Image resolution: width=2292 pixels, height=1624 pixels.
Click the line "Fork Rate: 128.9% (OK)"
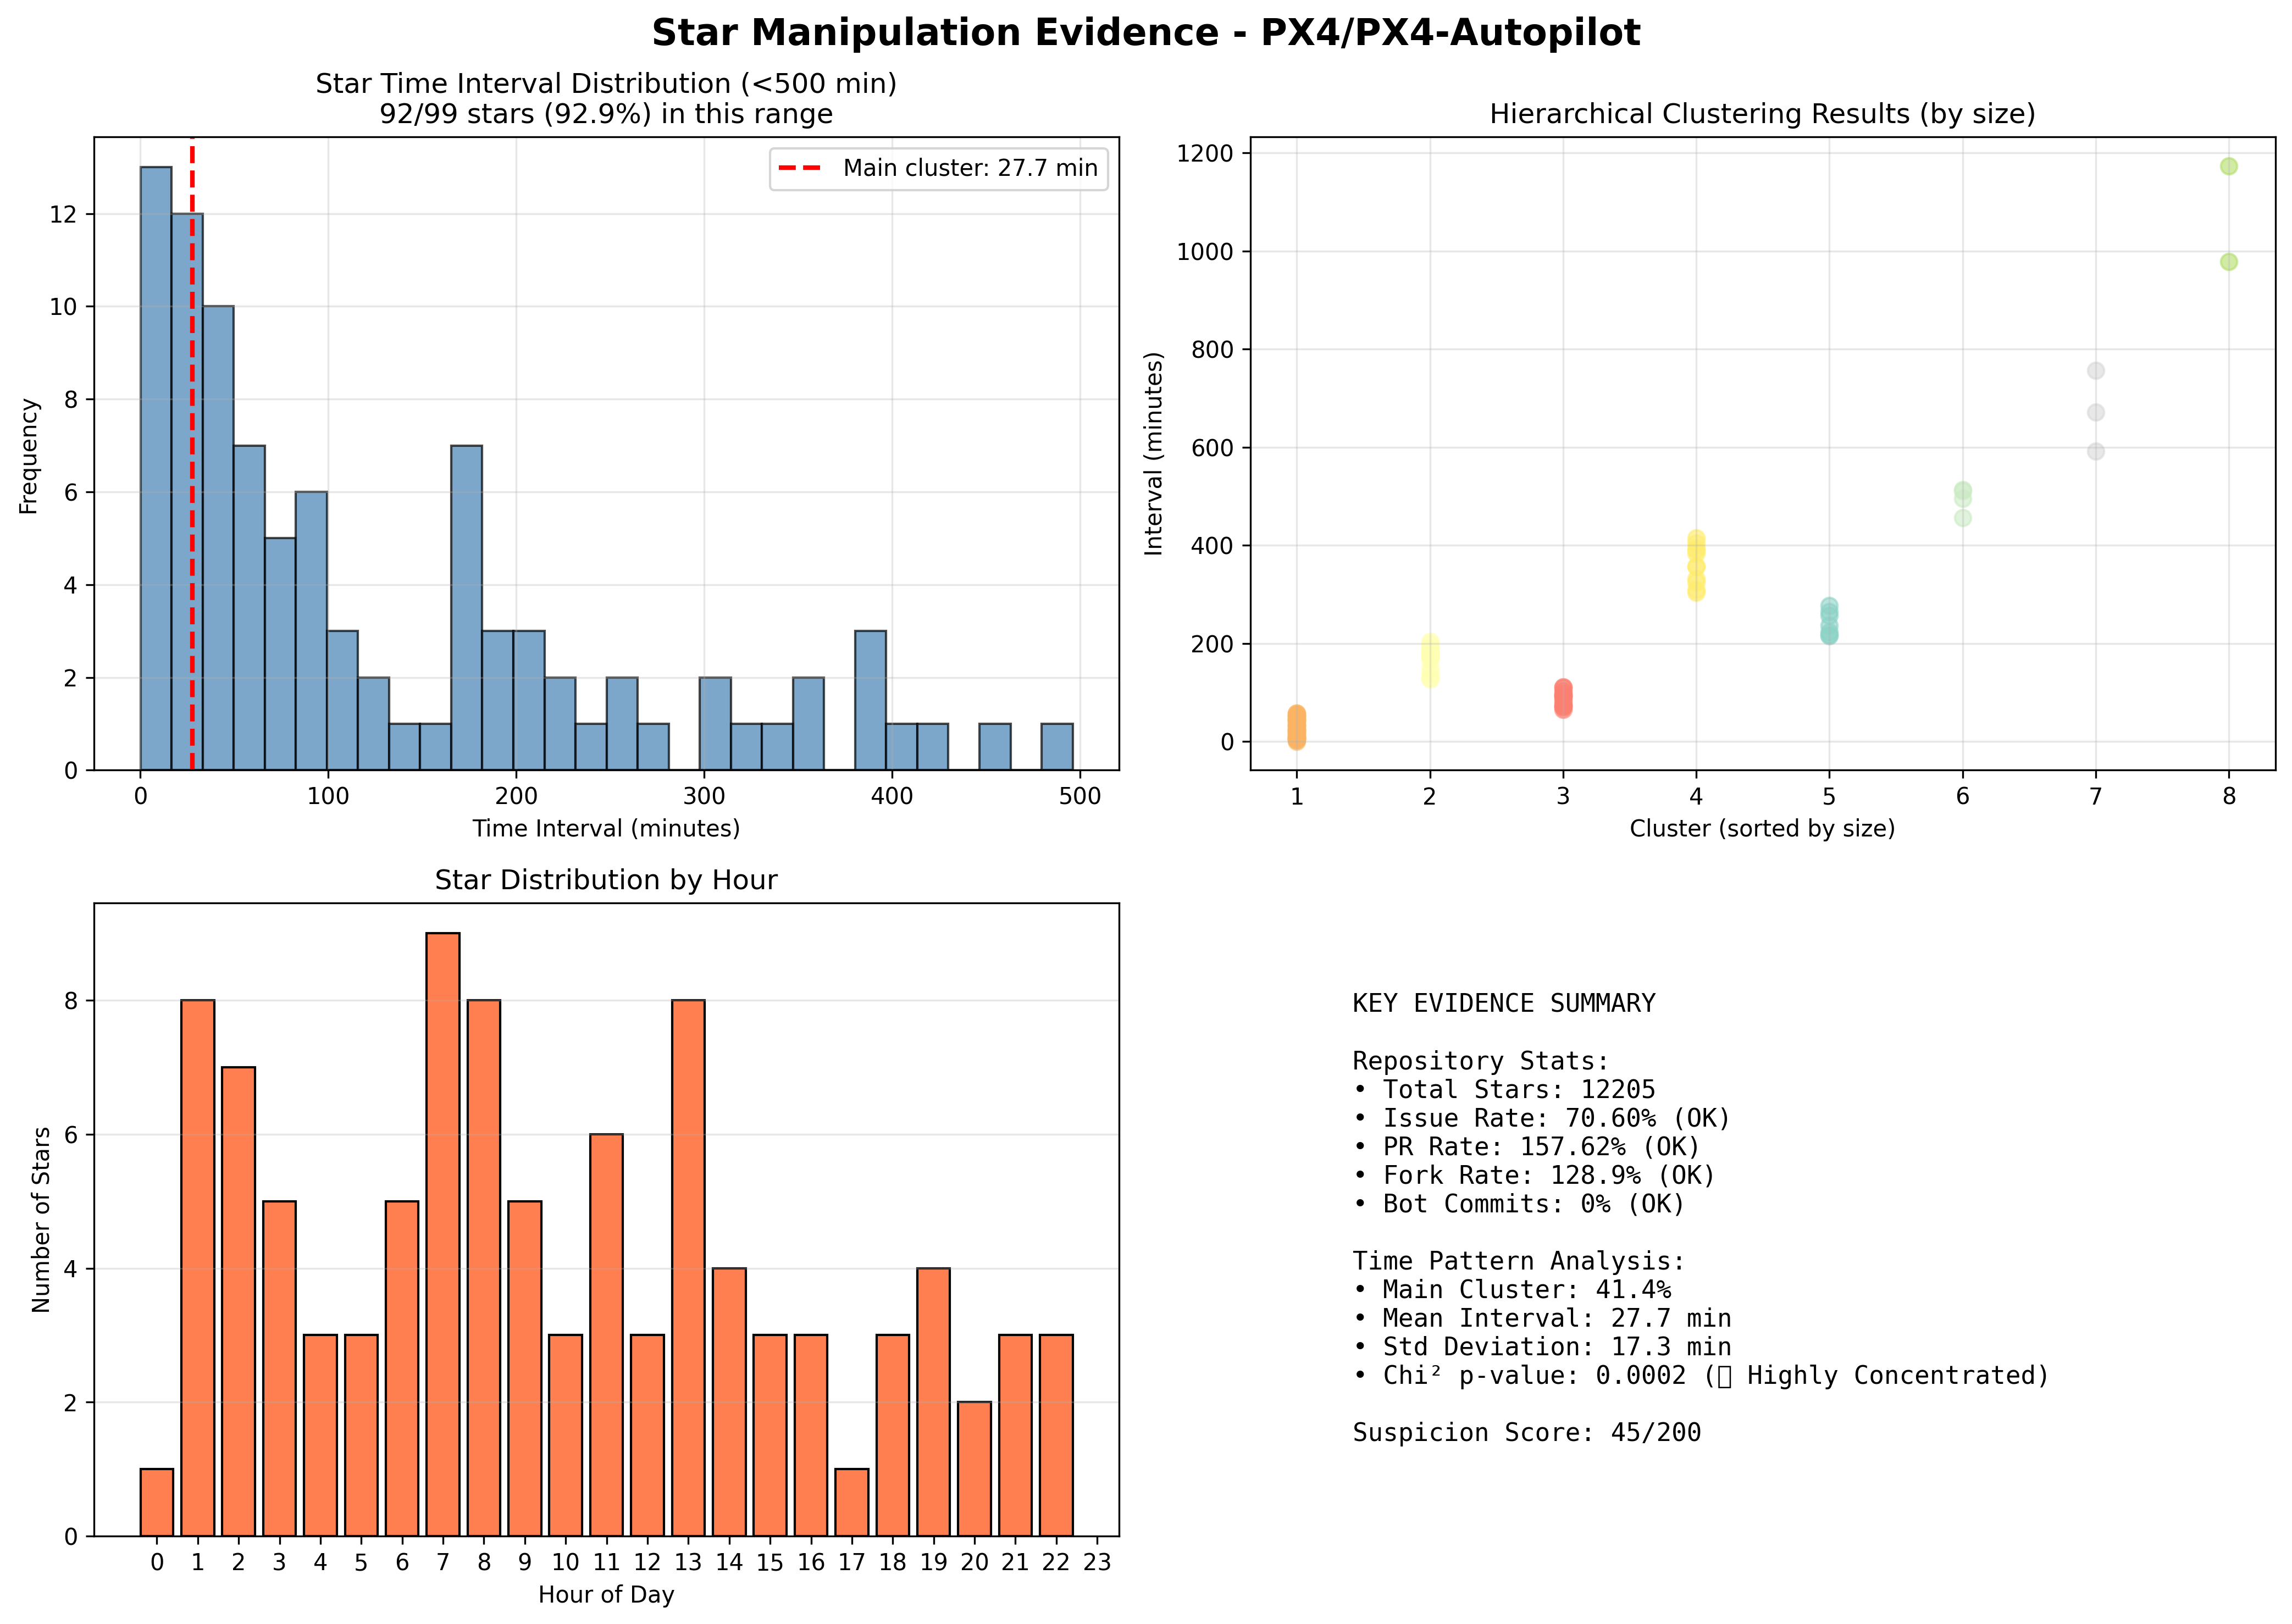click(1534, 1175)
